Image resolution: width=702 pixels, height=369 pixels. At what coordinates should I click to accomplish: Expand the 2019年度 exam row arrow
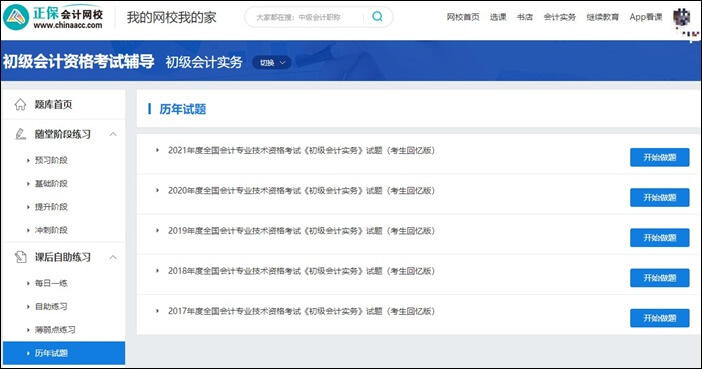pos(157,231)
